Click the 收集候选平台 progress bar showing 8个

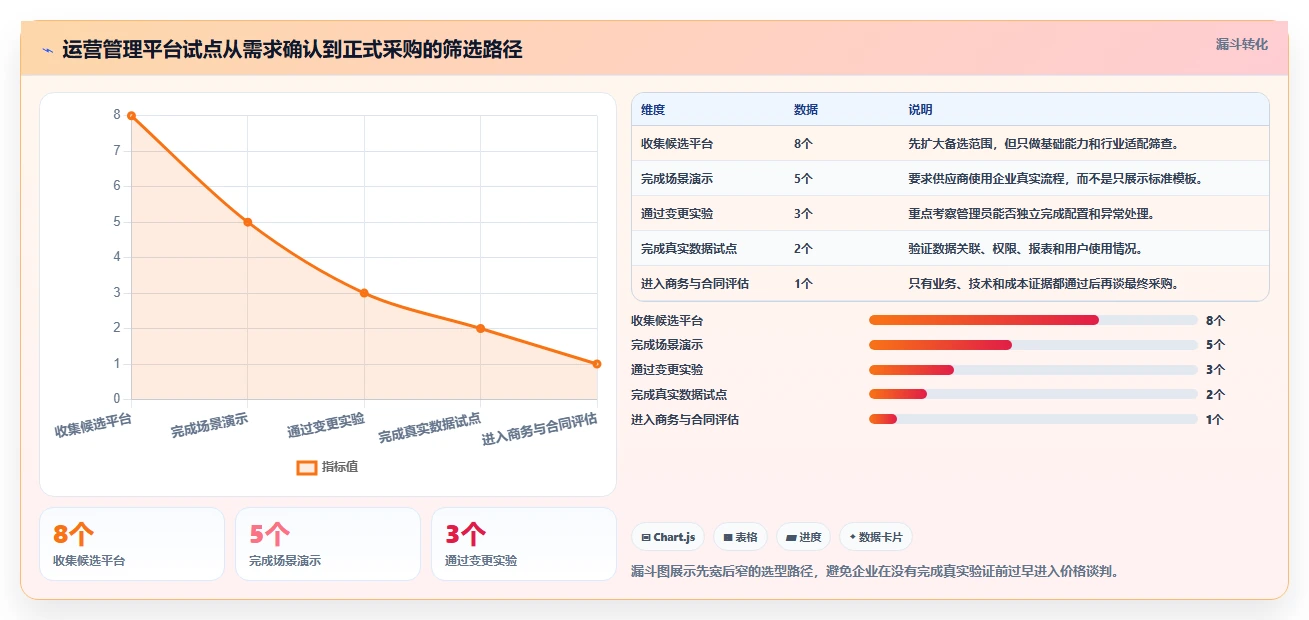tap(1033, 320)
